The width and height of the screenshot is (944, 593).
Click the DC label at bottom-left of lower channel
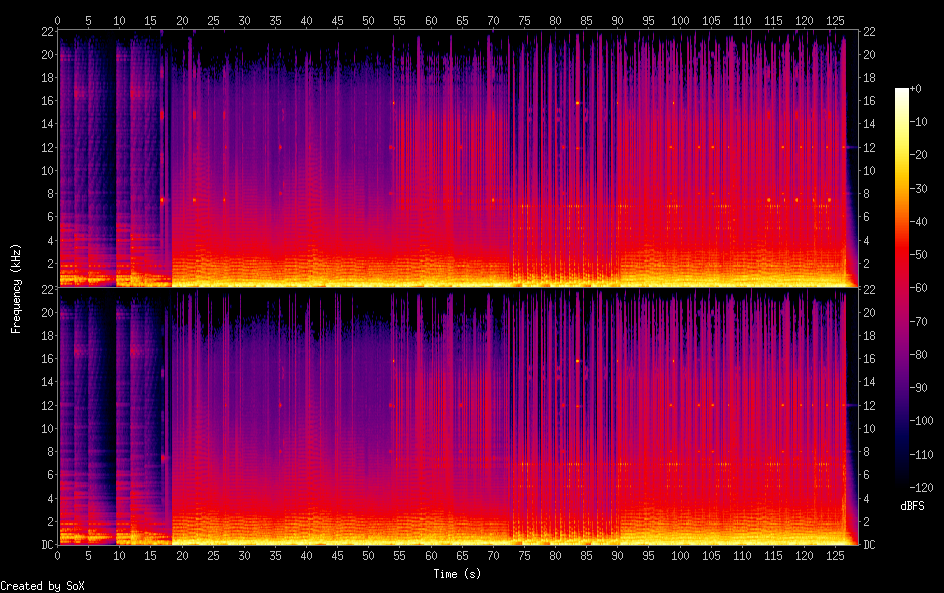pos(44,545)
